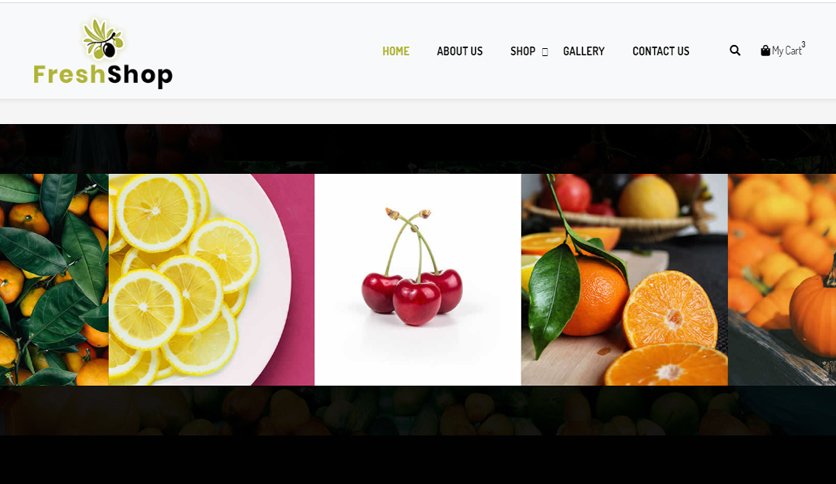Click the olive branch logo icon
This screenshot has width=836, height=484.
click(103, 39)
